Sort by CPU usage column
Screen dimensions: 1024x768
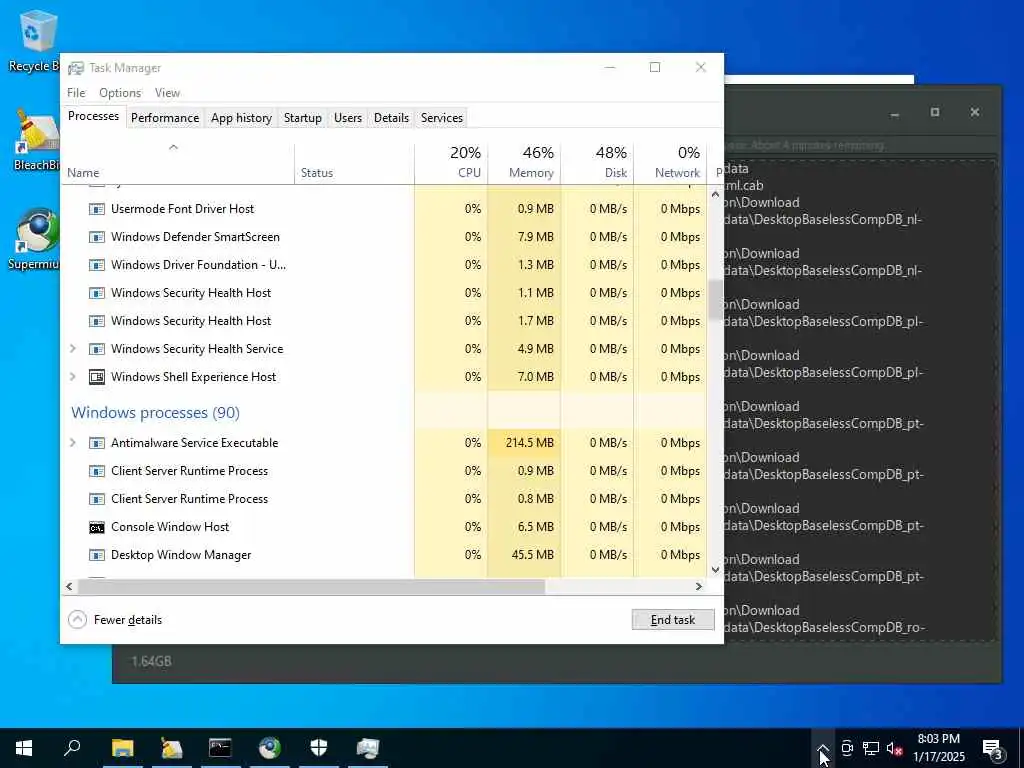click(451, 163)
